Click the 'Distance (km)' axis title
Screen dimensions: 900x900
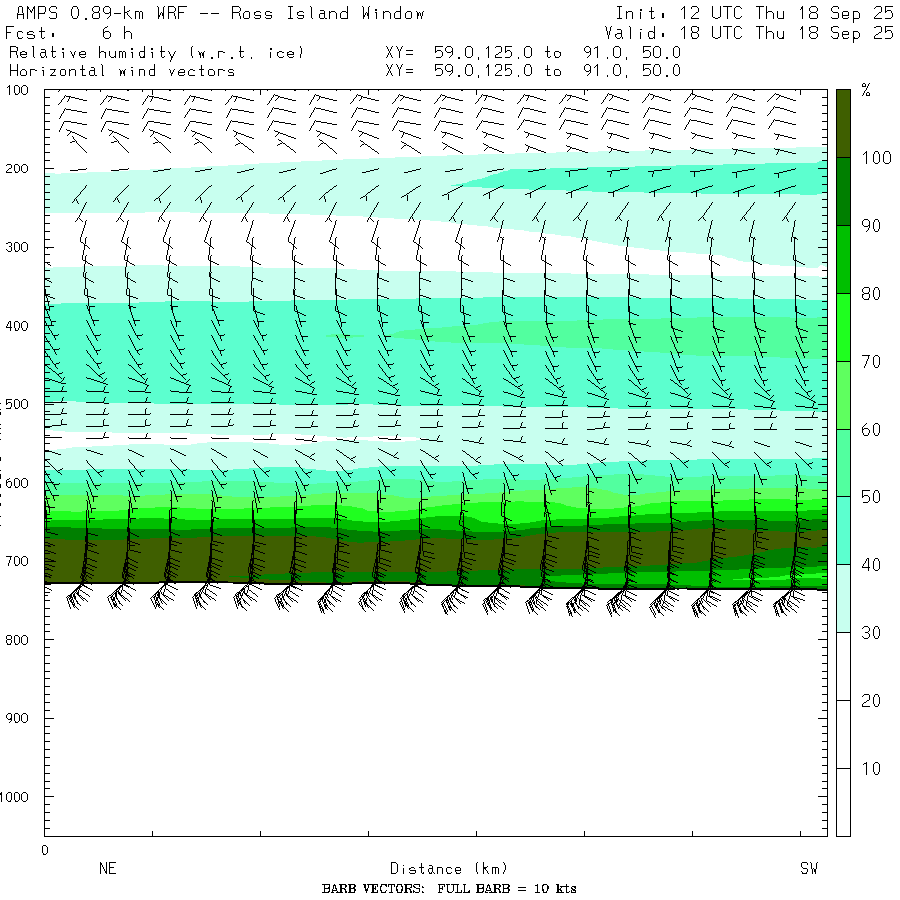[x=449, y=869]
